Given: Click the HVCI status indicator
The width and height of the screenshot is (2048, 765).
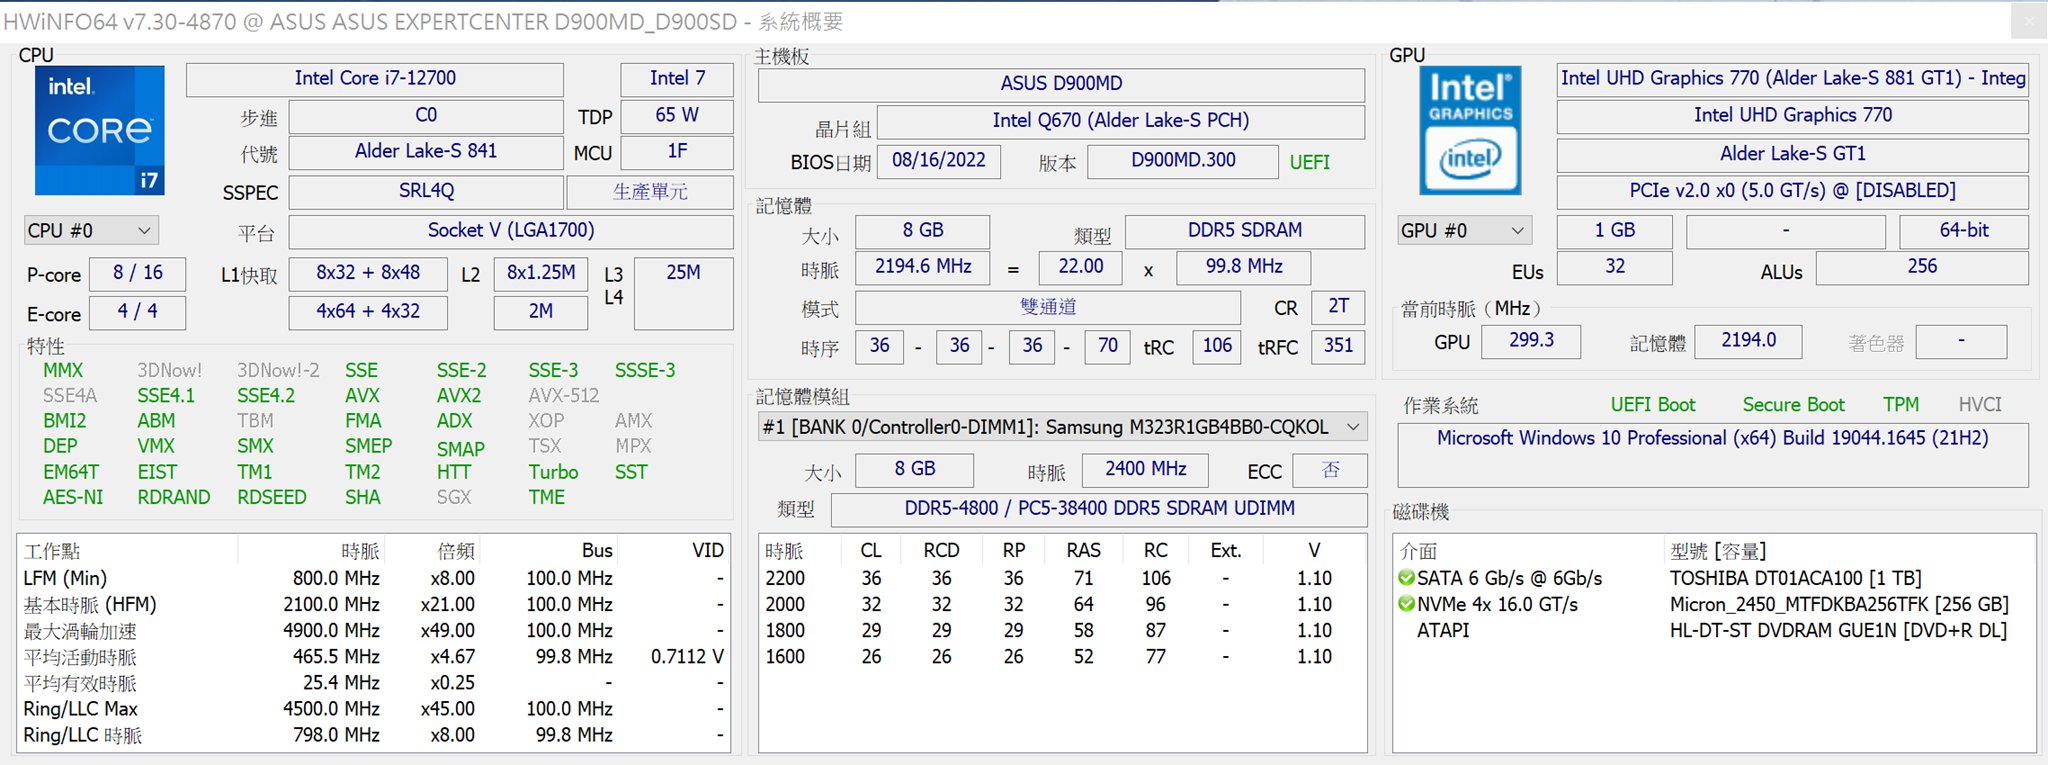Looking at the screenshot, I should [1979, 405].
